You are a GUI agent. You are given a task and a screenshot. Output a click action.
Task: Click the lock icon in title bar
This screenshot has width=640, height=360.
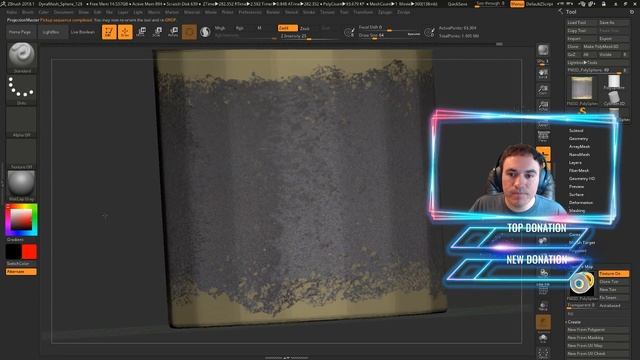[x=603, y=4]
